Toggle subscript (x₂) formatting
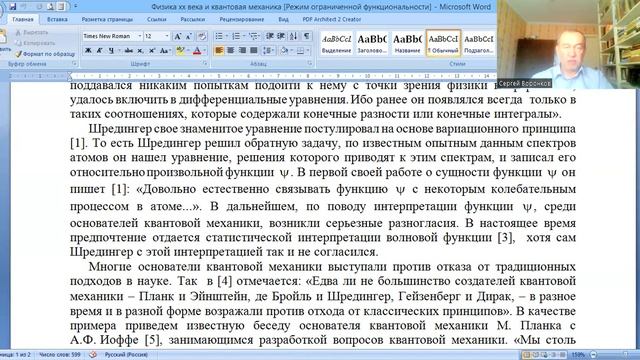640x360 pixels. [x=140, y=51]
